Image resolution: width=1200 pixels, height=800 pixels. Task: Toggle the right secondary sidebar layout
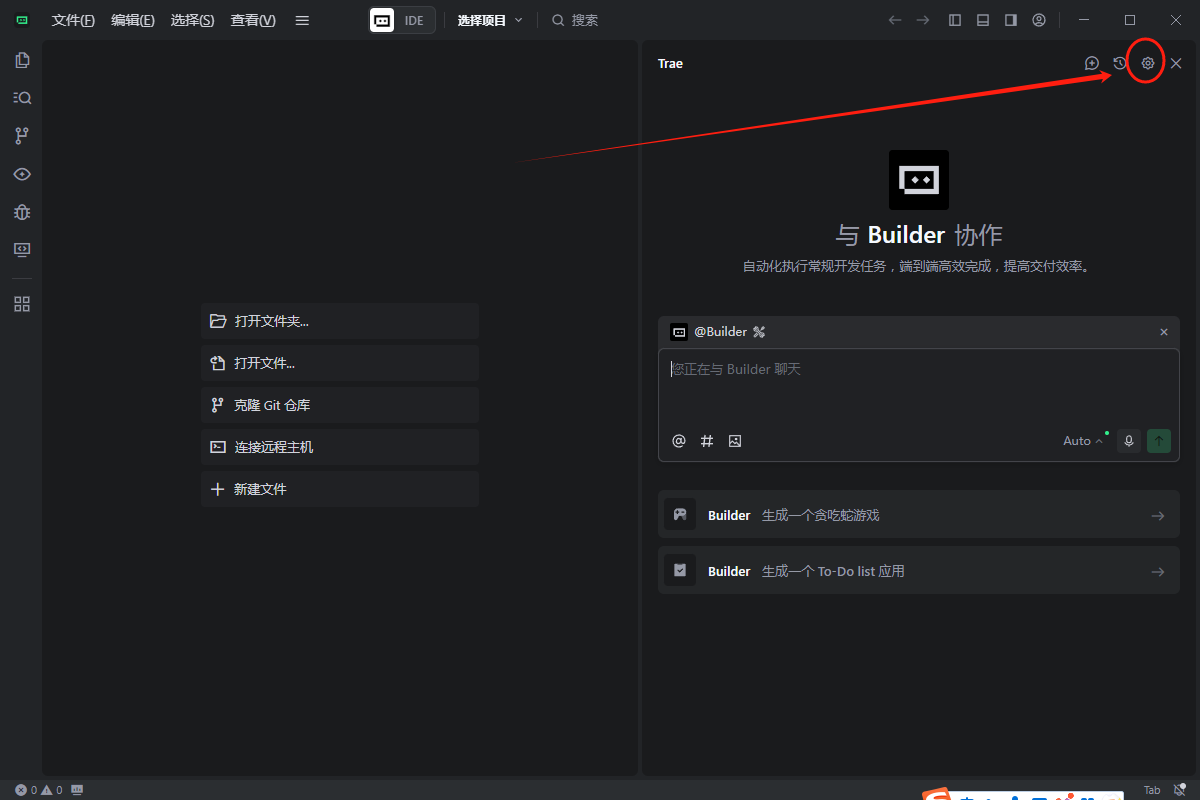click(x=1011, y=20)
